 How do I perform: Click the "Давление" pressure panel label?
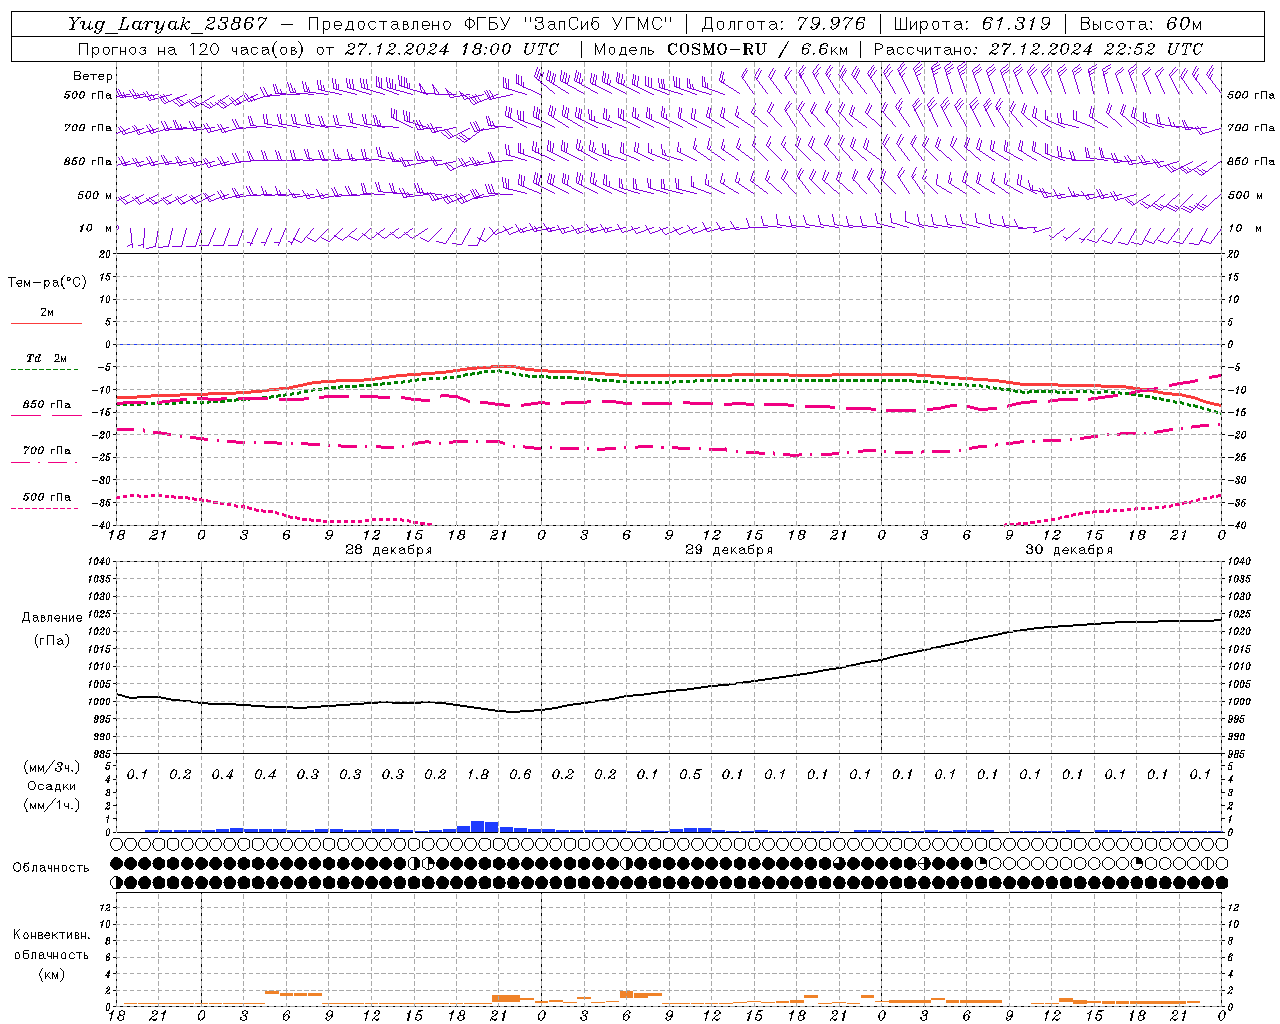coord(52,618)
